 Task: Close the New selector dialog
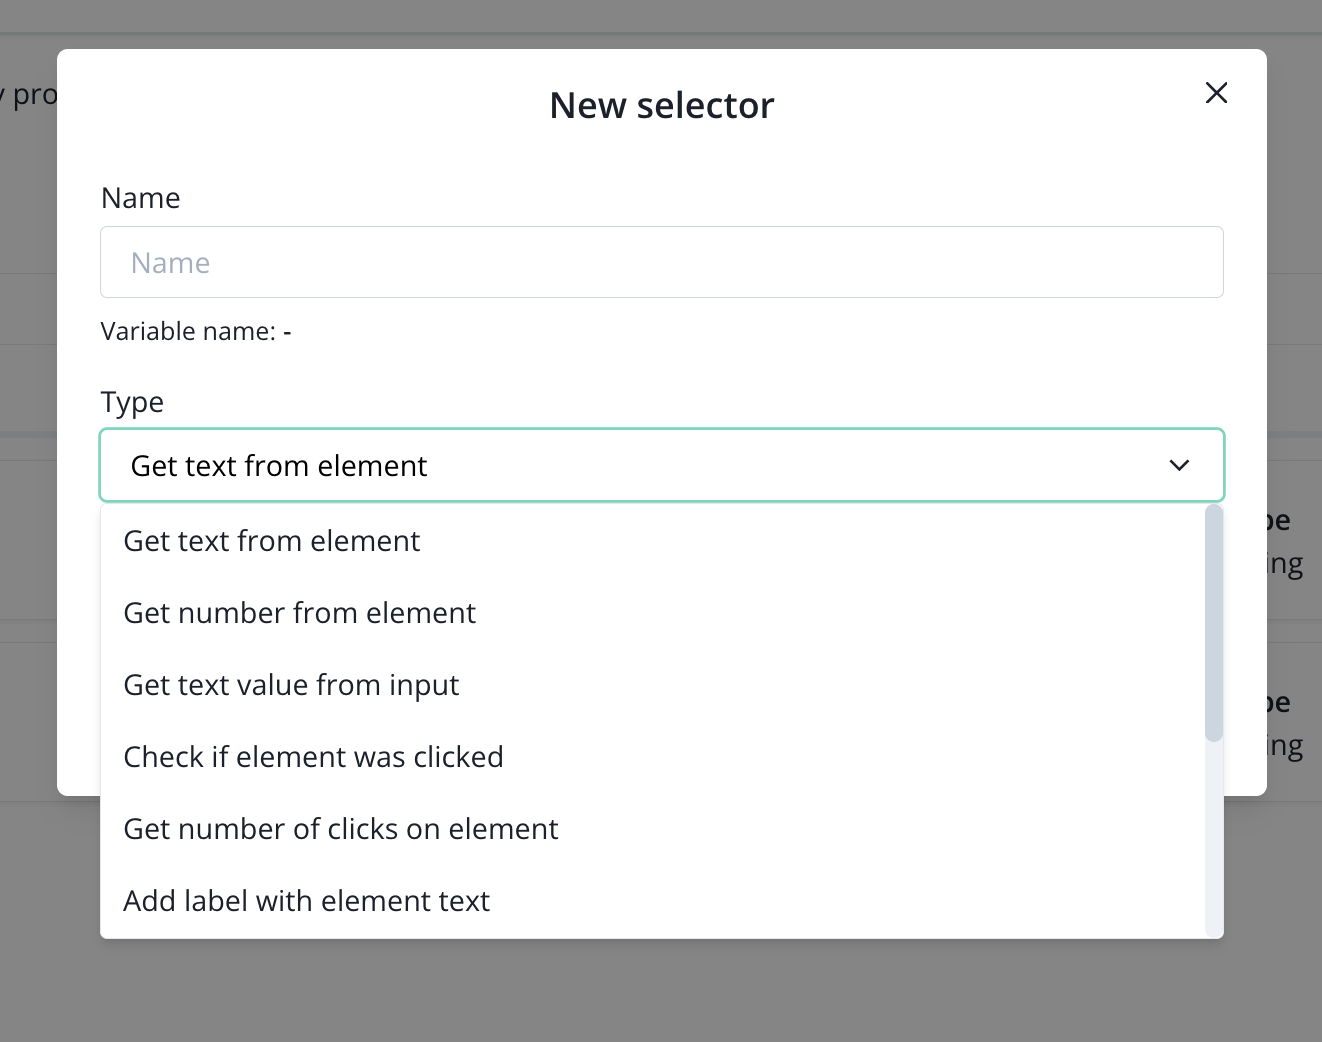coord(1216,93)
